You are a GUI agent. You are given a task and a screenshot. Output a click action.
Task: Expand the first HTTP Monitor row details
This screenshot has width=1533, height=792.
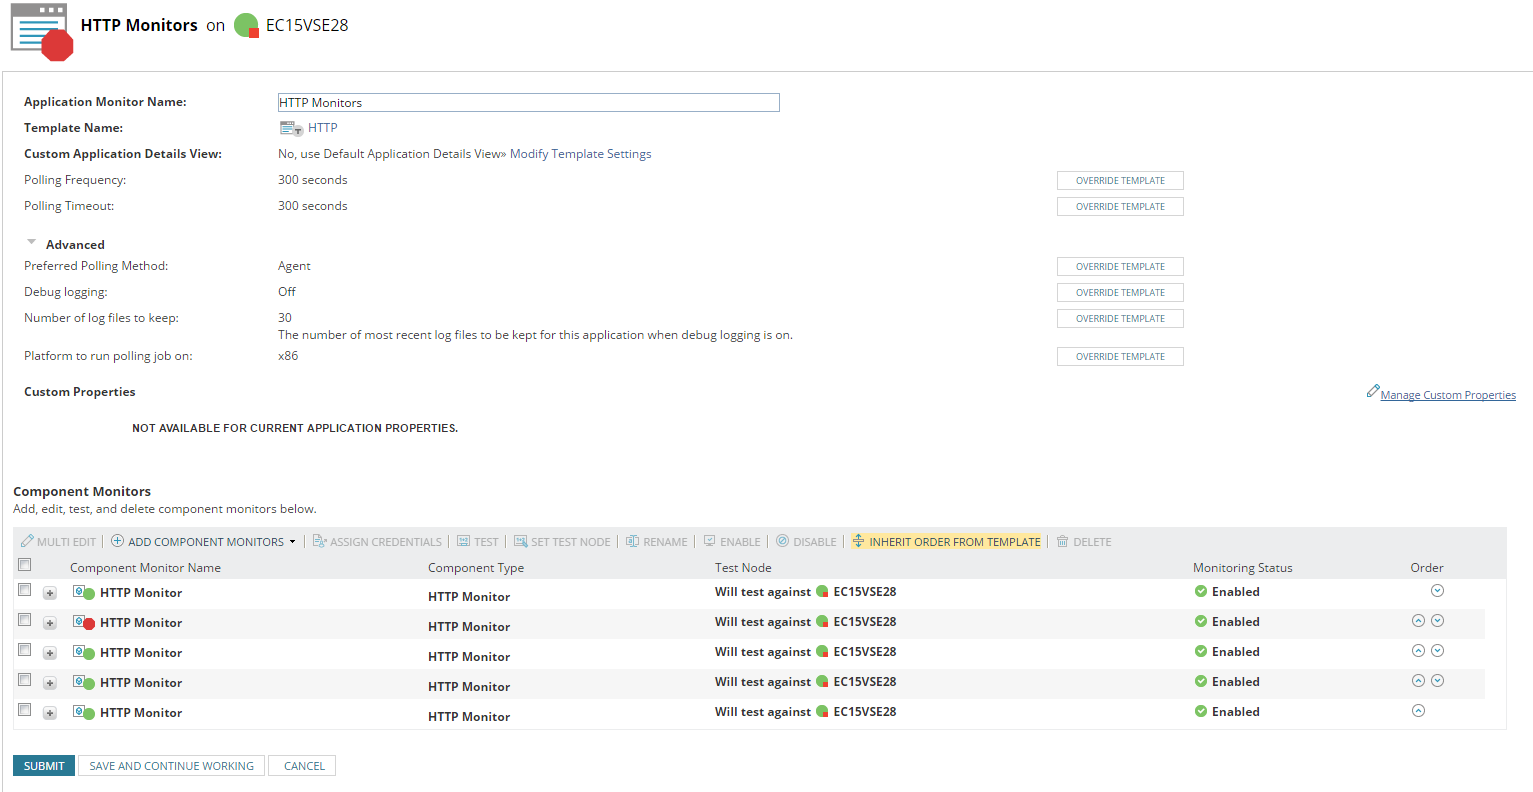tap(50, 593)
